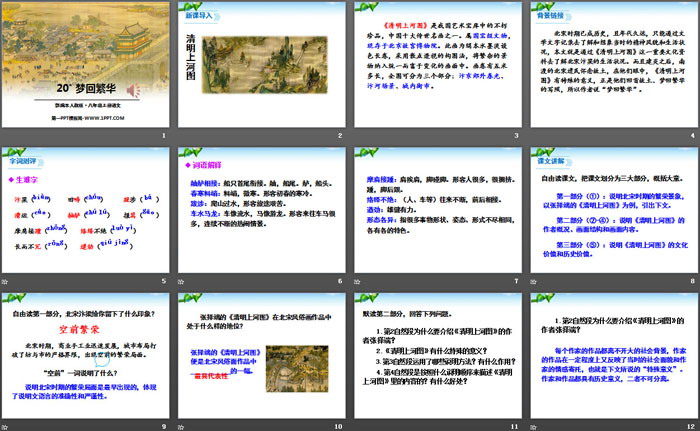Viewport: 700px width, 431px height.
Task: Select the slide 1 title thumbnail 梦回繁华
Action: tap(85, 65)
